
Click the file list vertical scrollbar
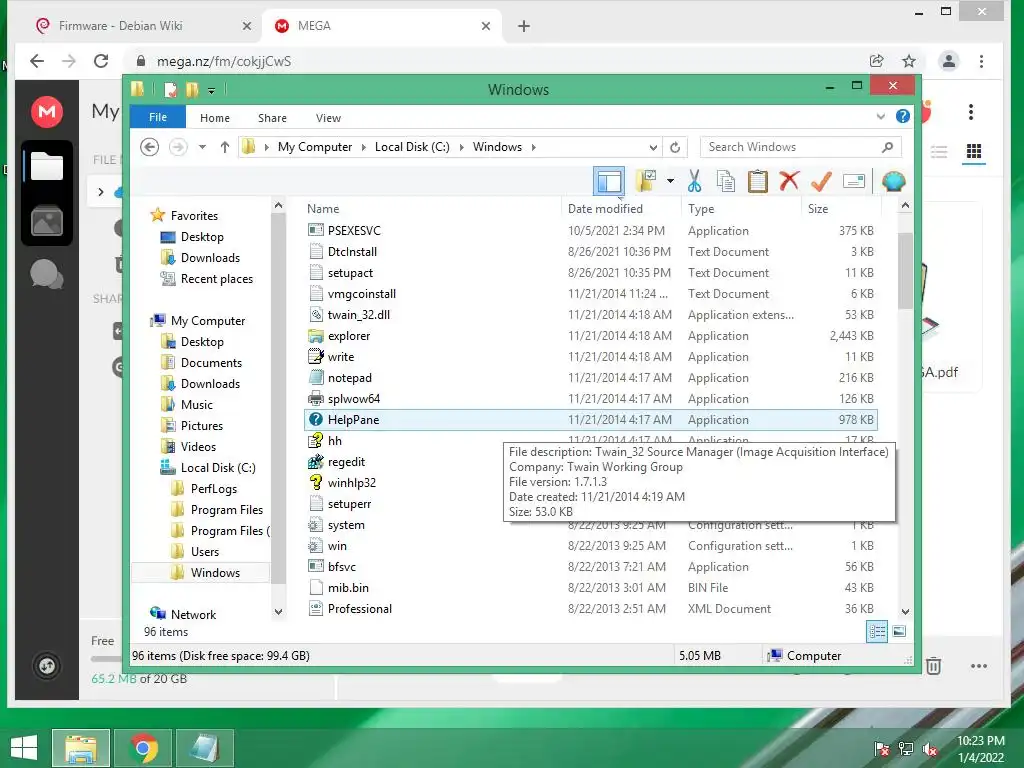click(x=905, y=270)
